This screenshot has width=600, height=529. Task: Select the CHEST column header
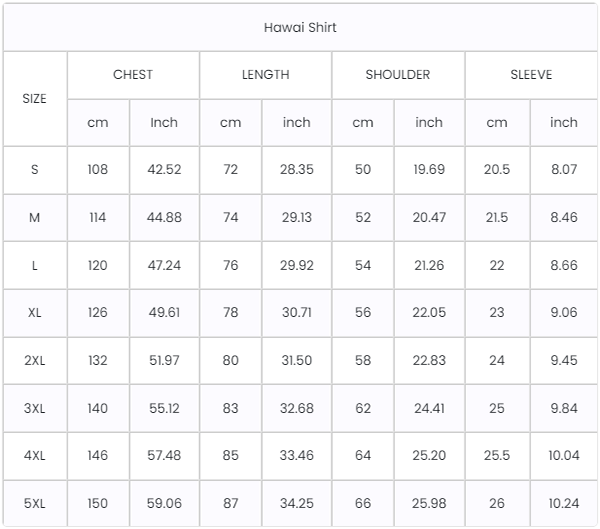coord(133,75)
